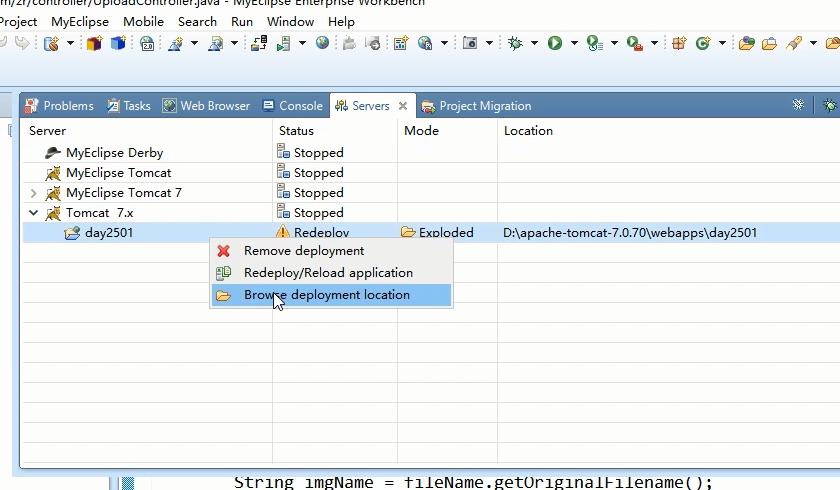Image resolution: width=840 pixels, height=490 pixels.
Task: Switch to the Project Migration tab
Action: (x=477, y=106)
